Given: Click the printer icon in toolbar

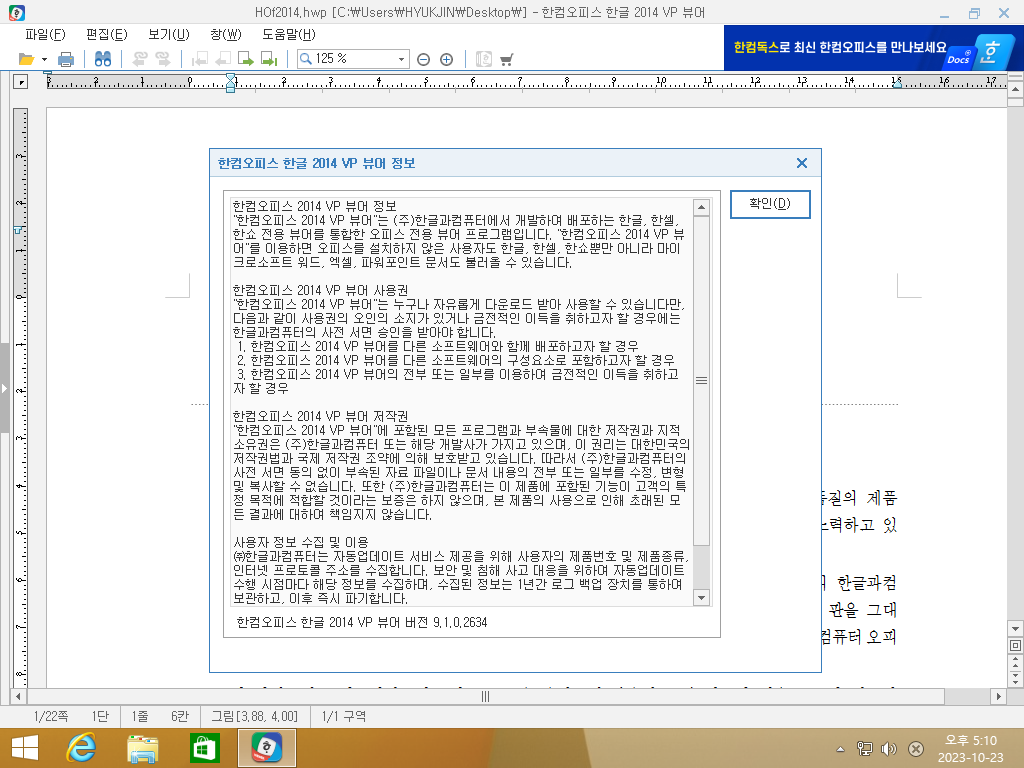Looking at the screenshot, I should click(66, 59).
